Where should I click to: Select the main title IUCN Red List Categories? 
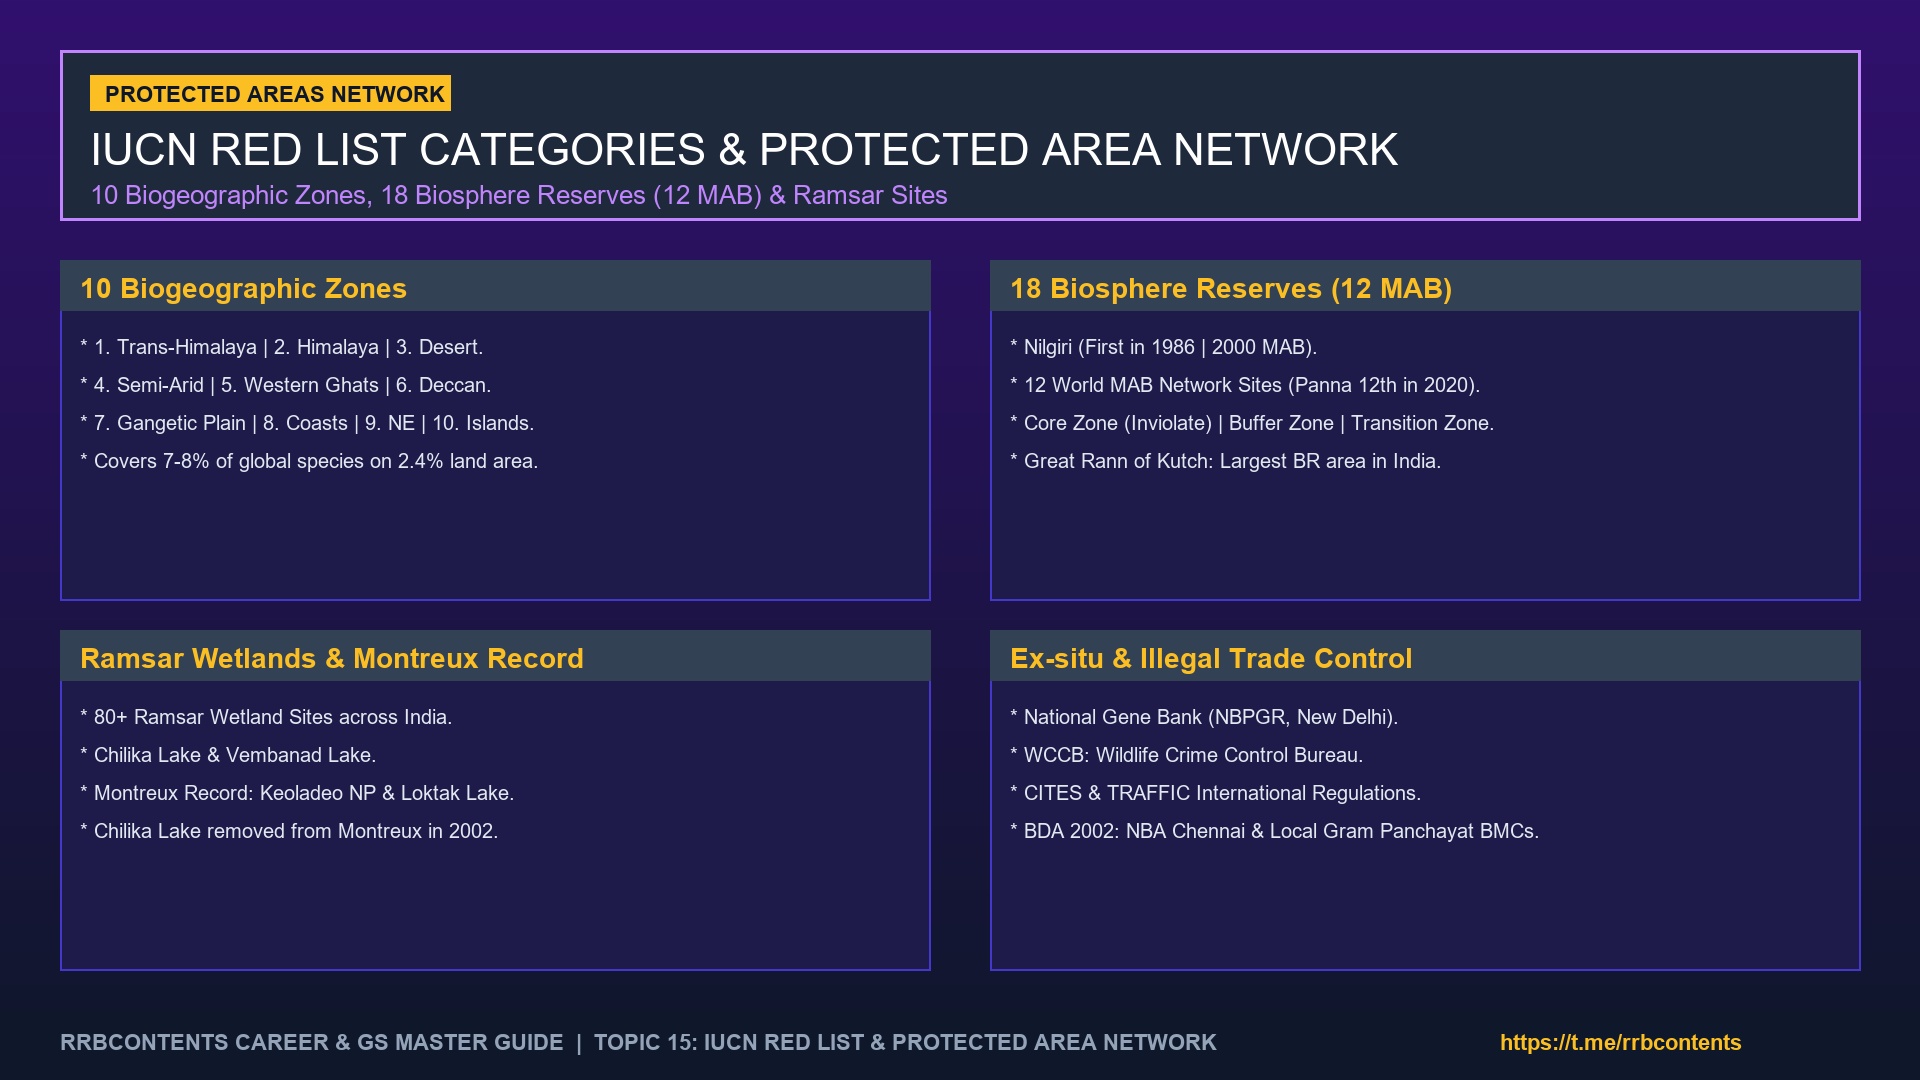tap(744, 150)
